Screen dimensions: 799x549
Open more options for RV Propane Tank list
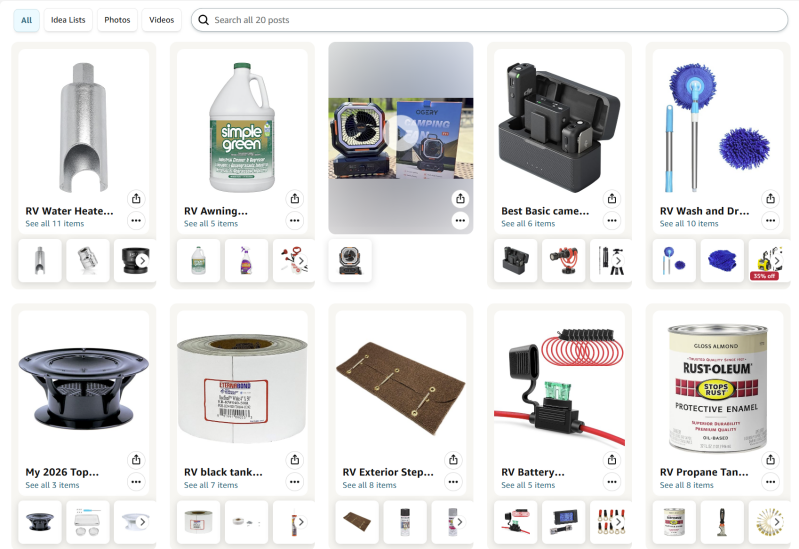[770, 482]
